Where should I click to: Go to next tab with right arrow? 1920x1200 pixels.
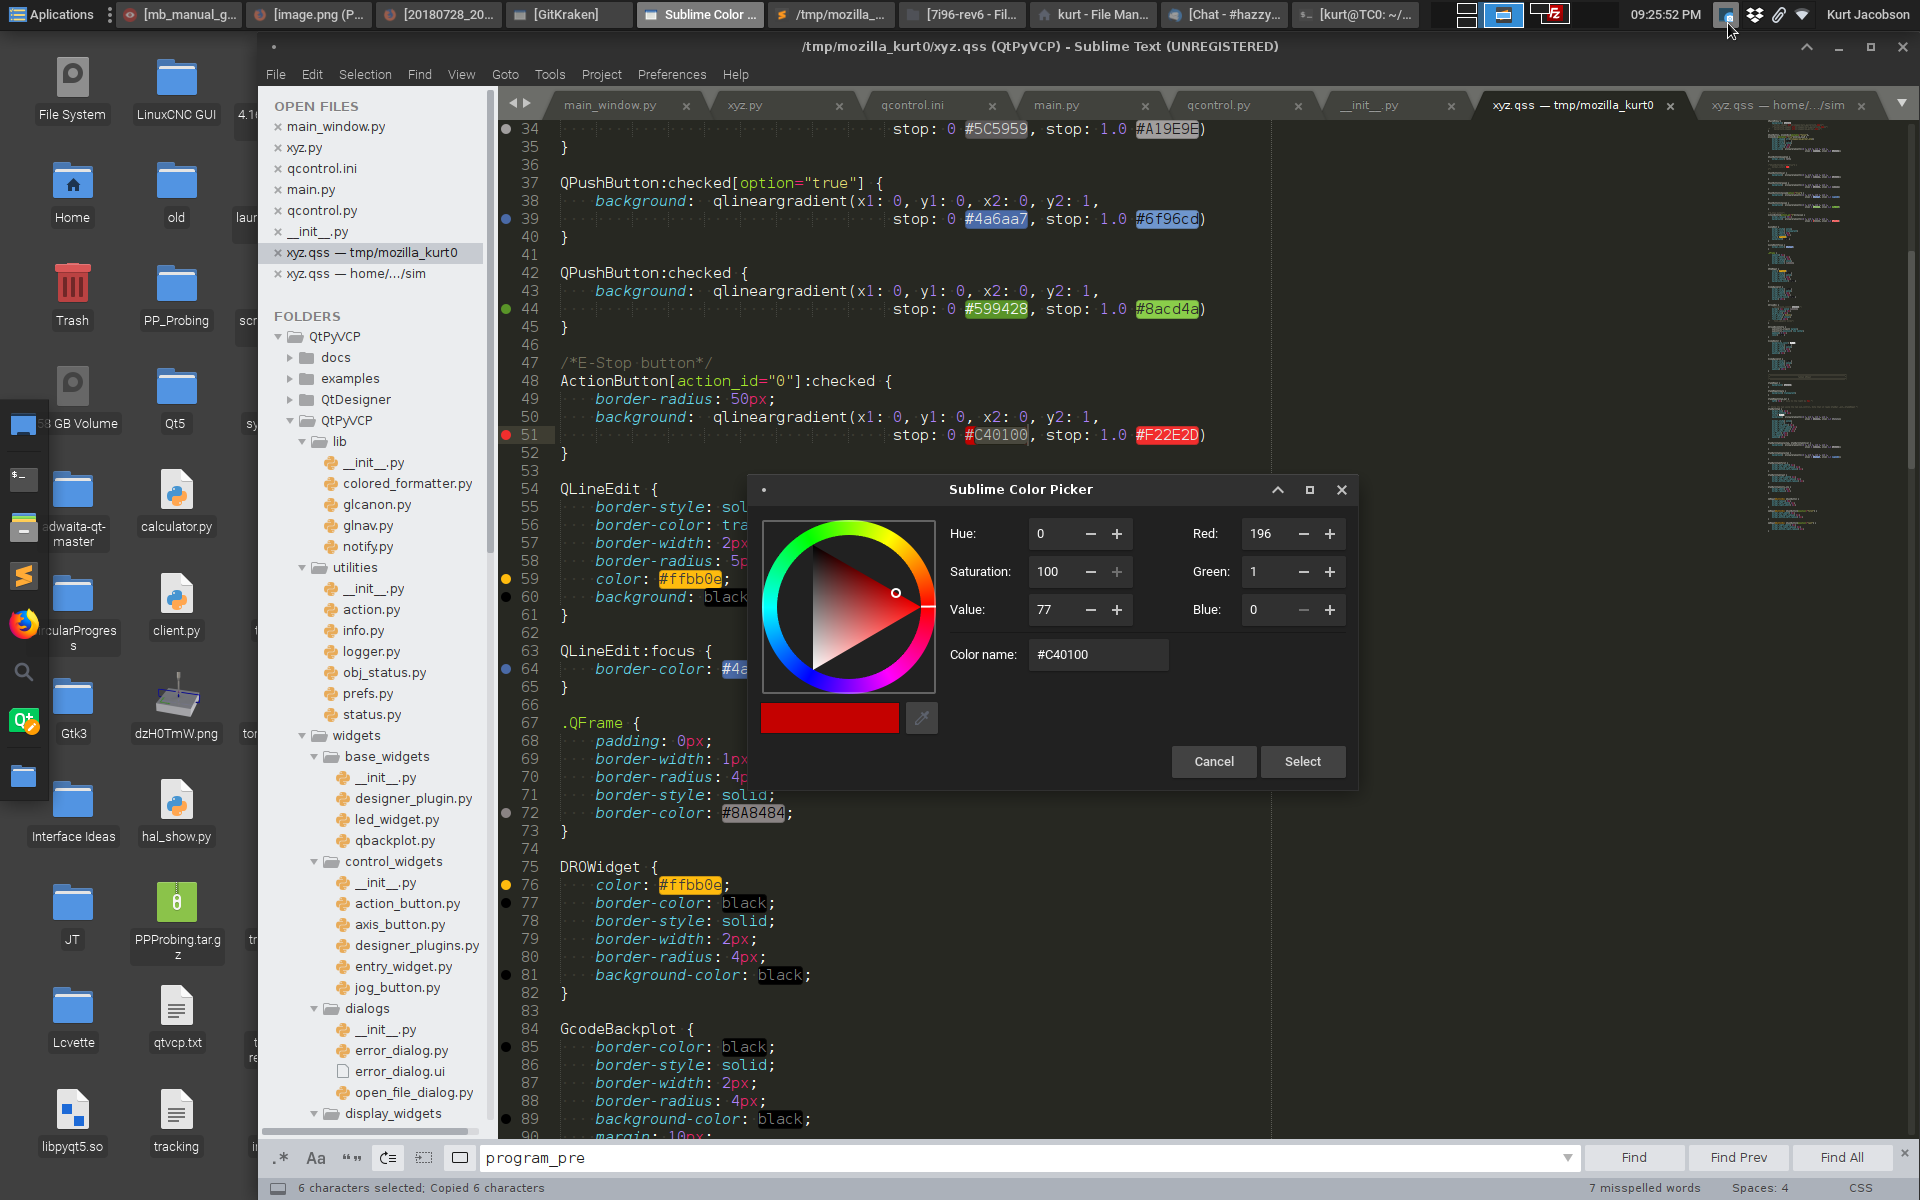[527, 103]
